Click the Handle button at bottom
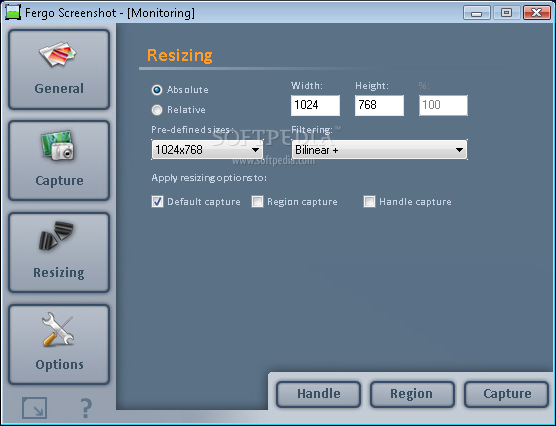 (318, 394)
